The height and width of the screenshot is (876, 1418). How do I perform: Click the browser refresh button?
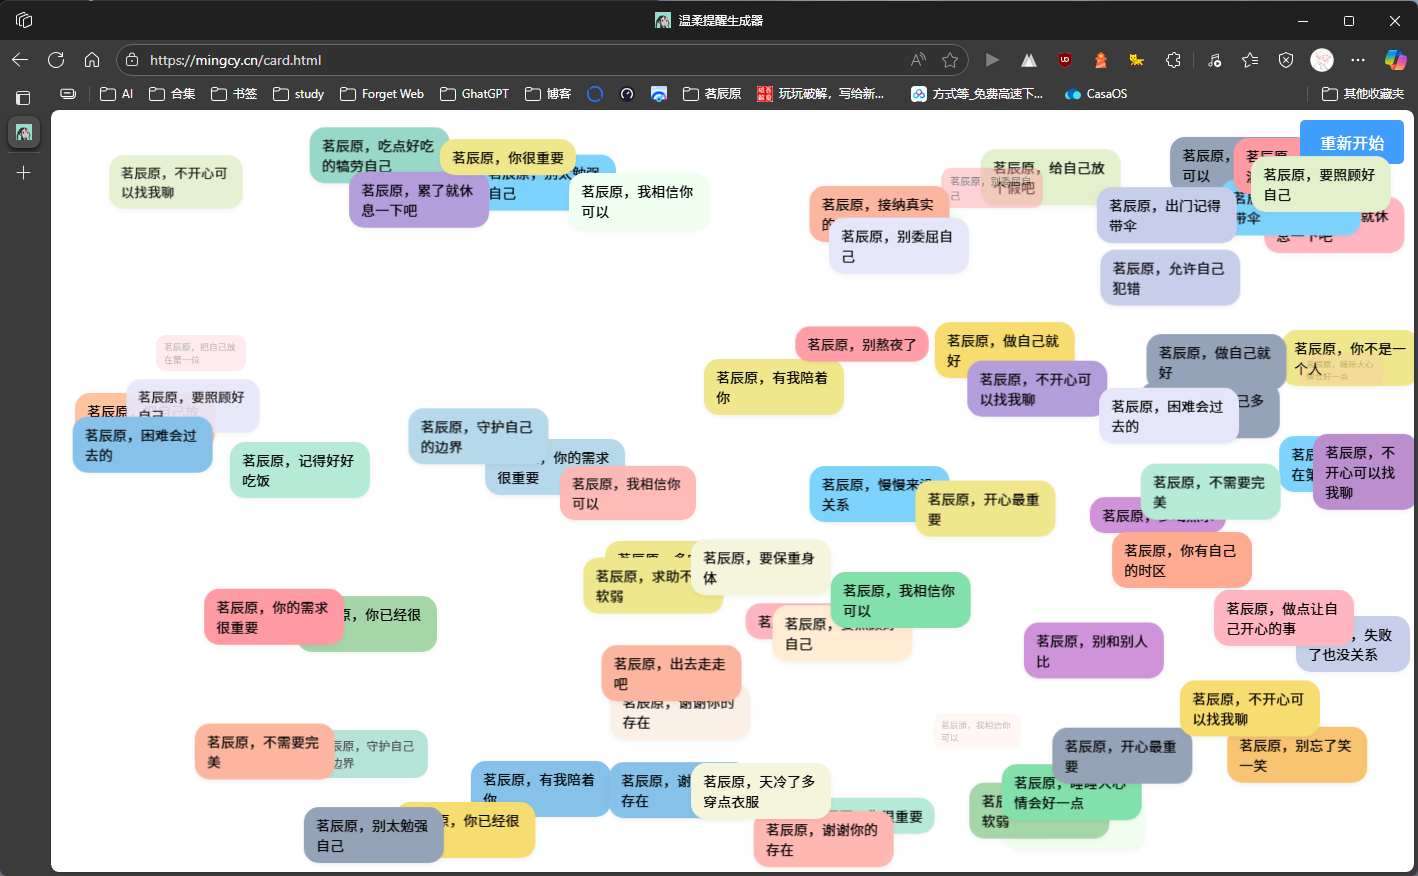point(56,60)
